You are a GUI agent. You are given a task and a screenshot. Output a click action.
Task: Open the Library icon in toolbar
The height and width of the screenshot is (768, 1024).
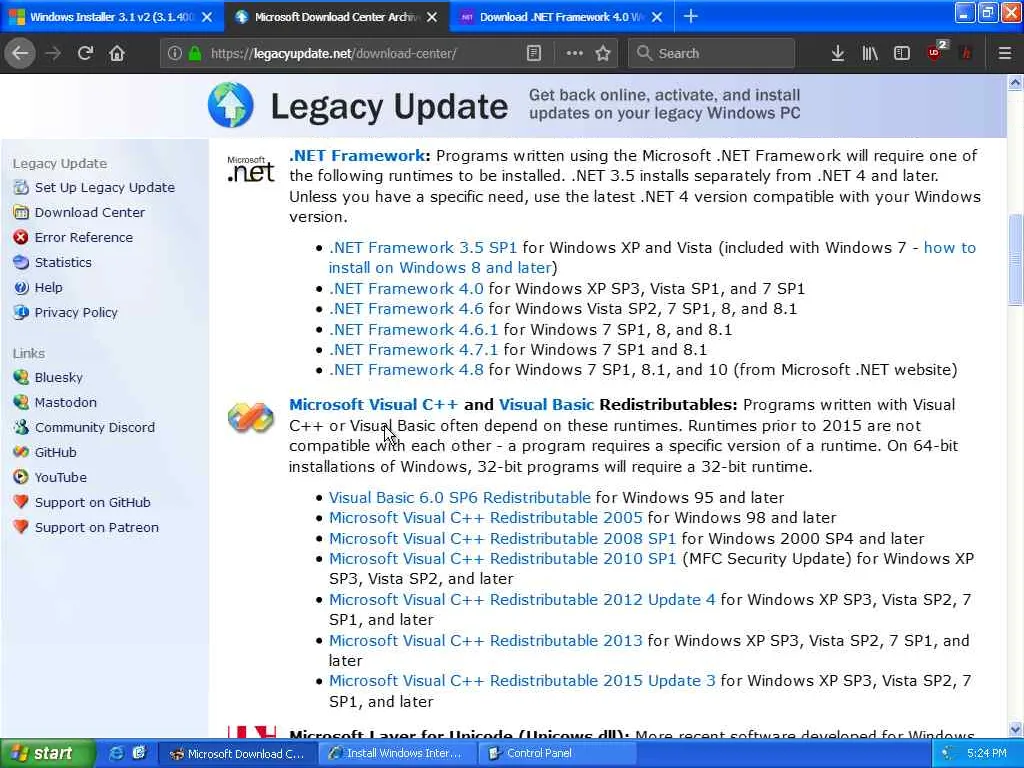point(870,53)
